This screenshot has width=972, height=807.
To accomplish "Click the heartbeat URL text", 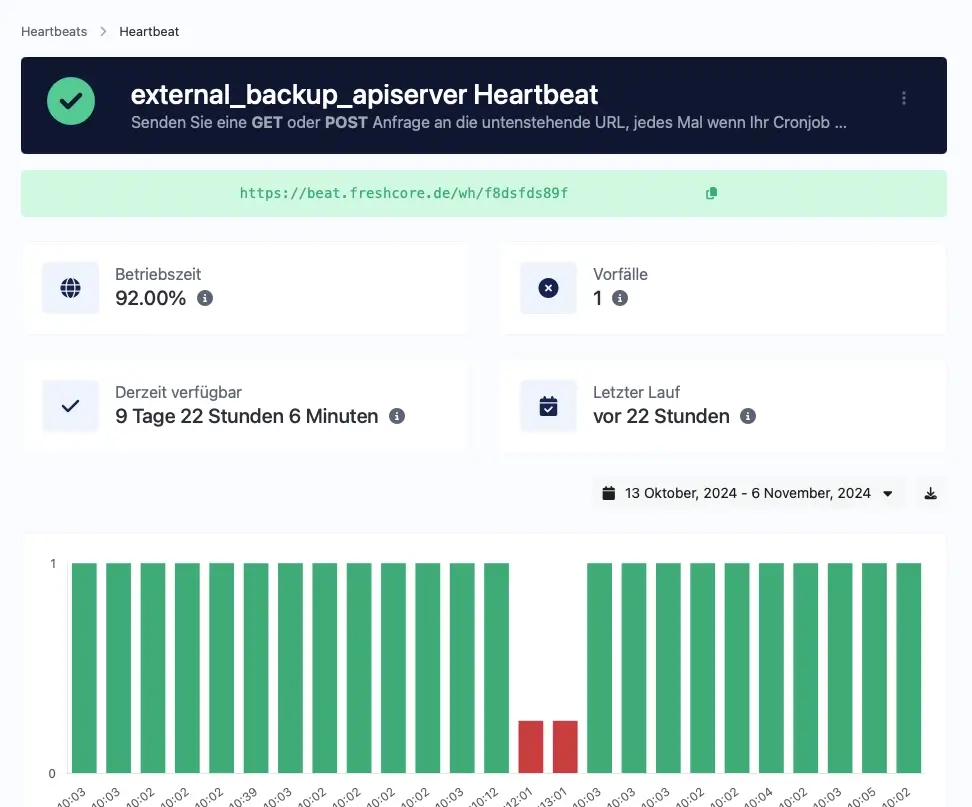I will pyautogui.click(x=403, y=193).
